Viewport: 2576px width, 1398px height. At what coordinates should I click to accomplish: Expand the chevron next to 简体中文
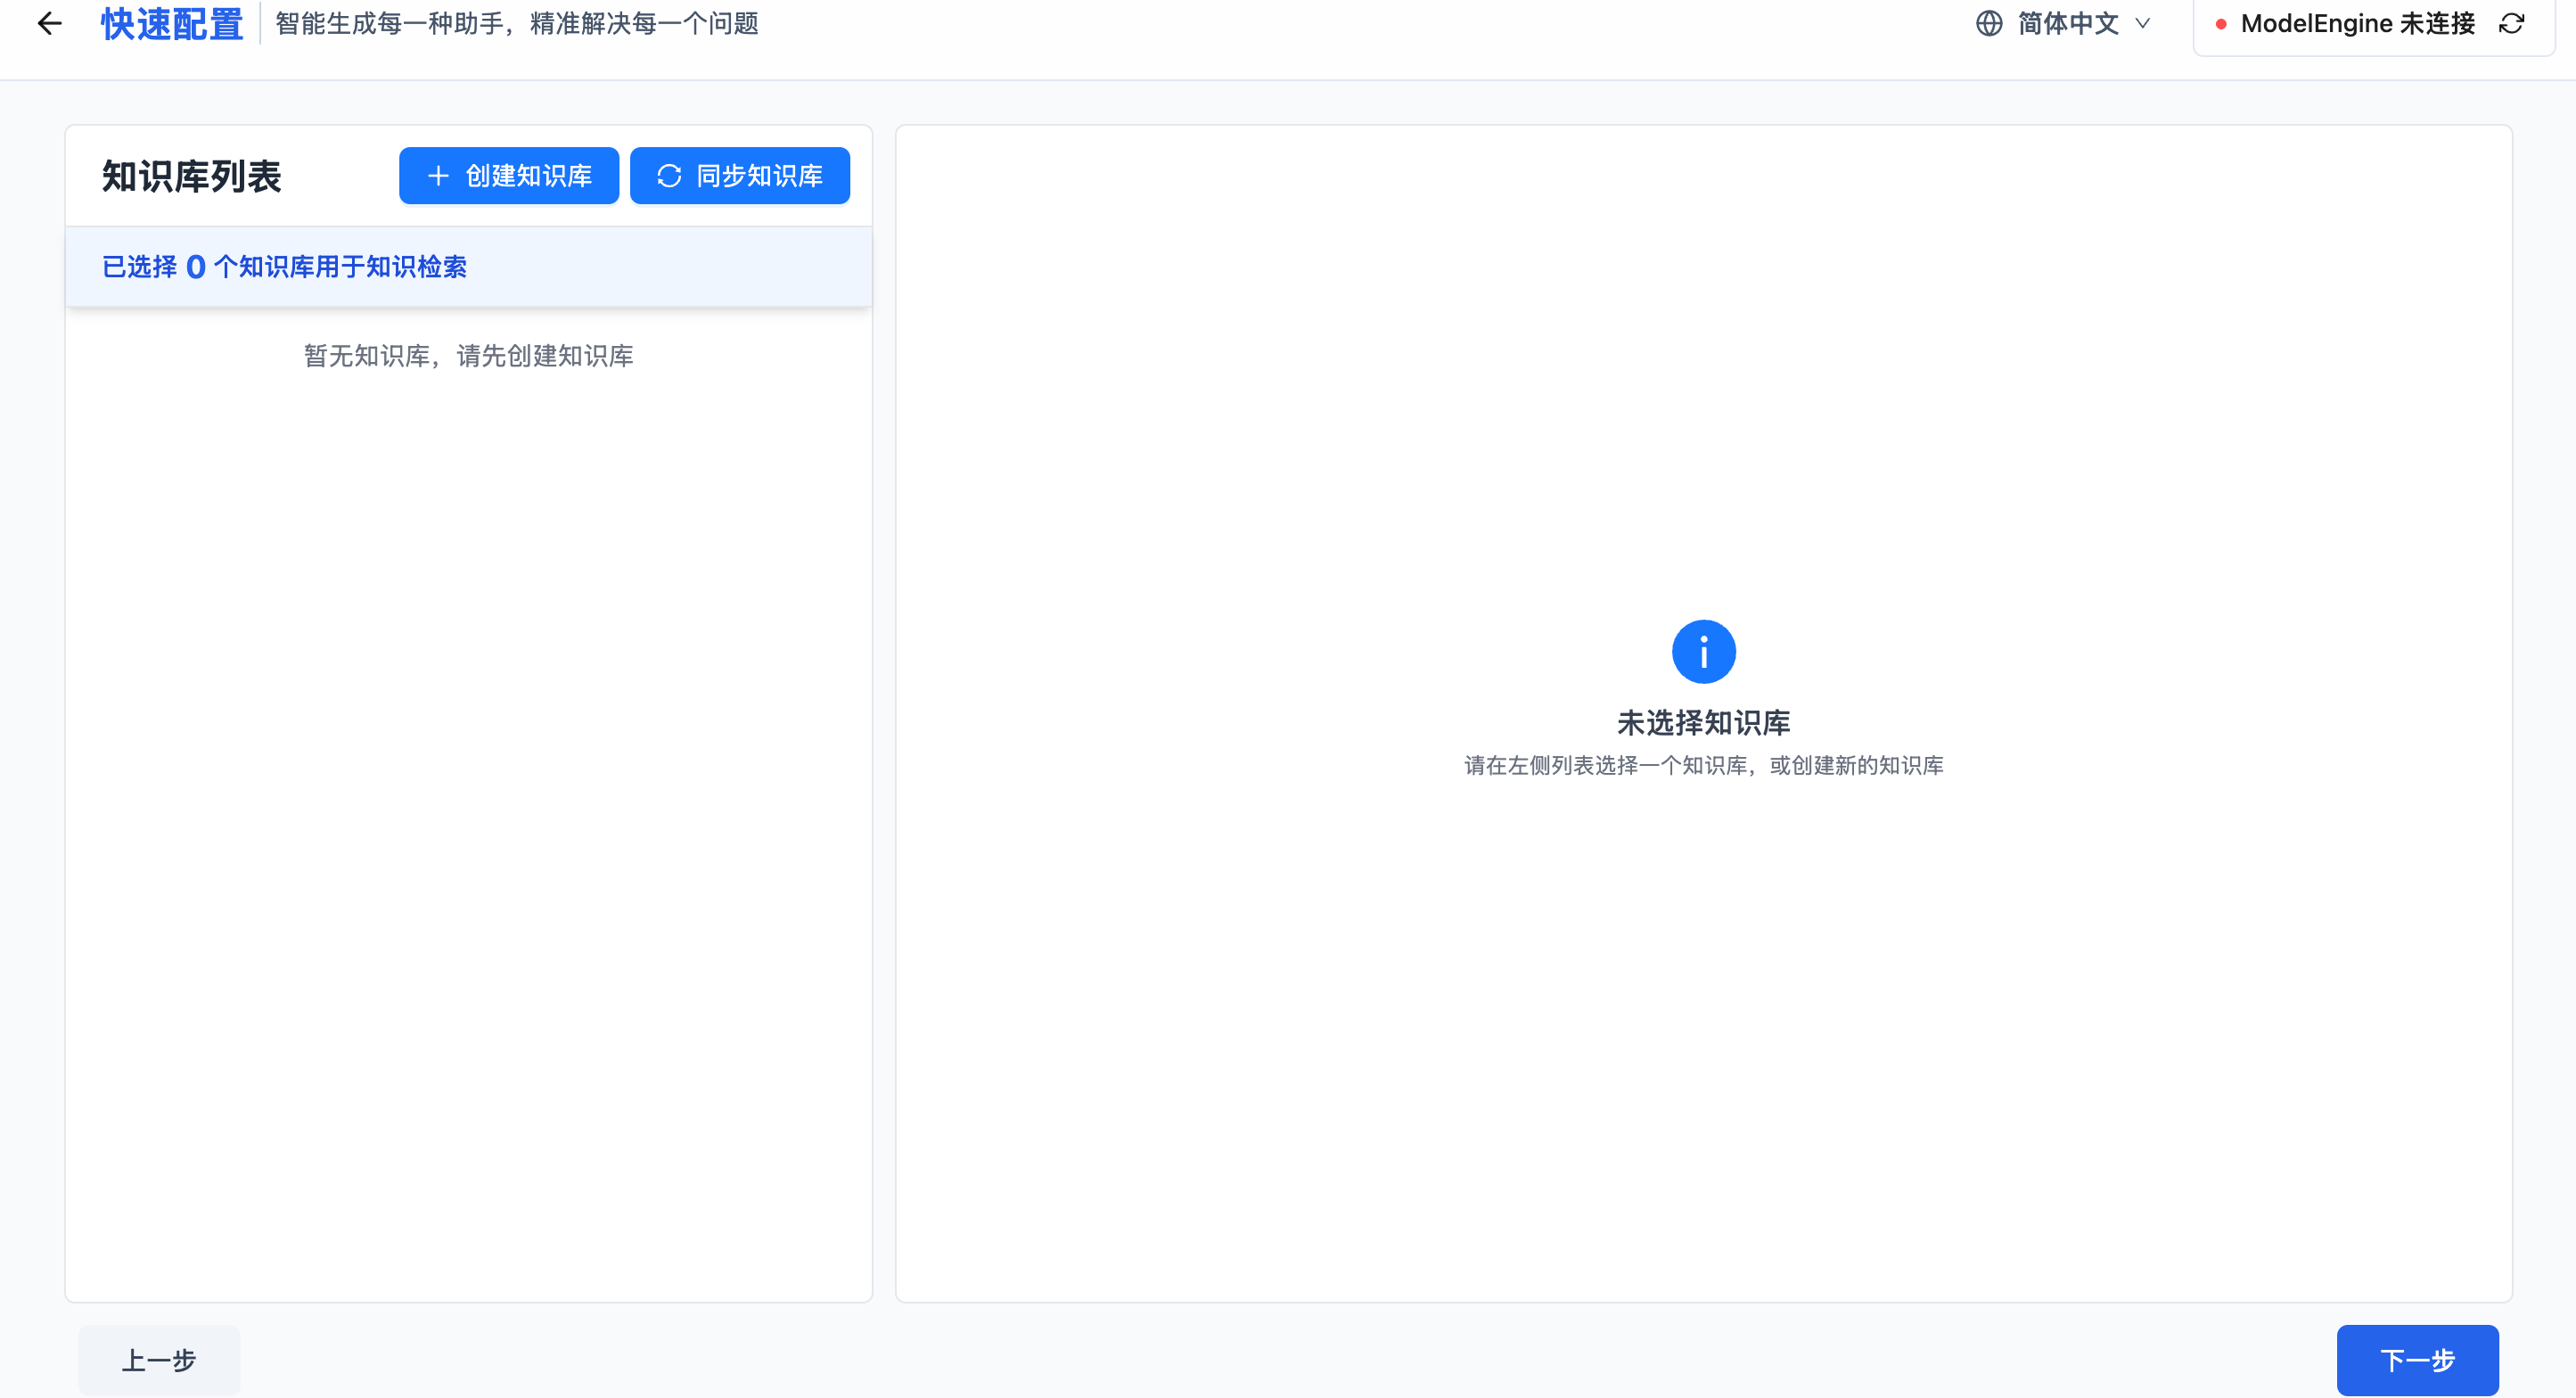2142,23
